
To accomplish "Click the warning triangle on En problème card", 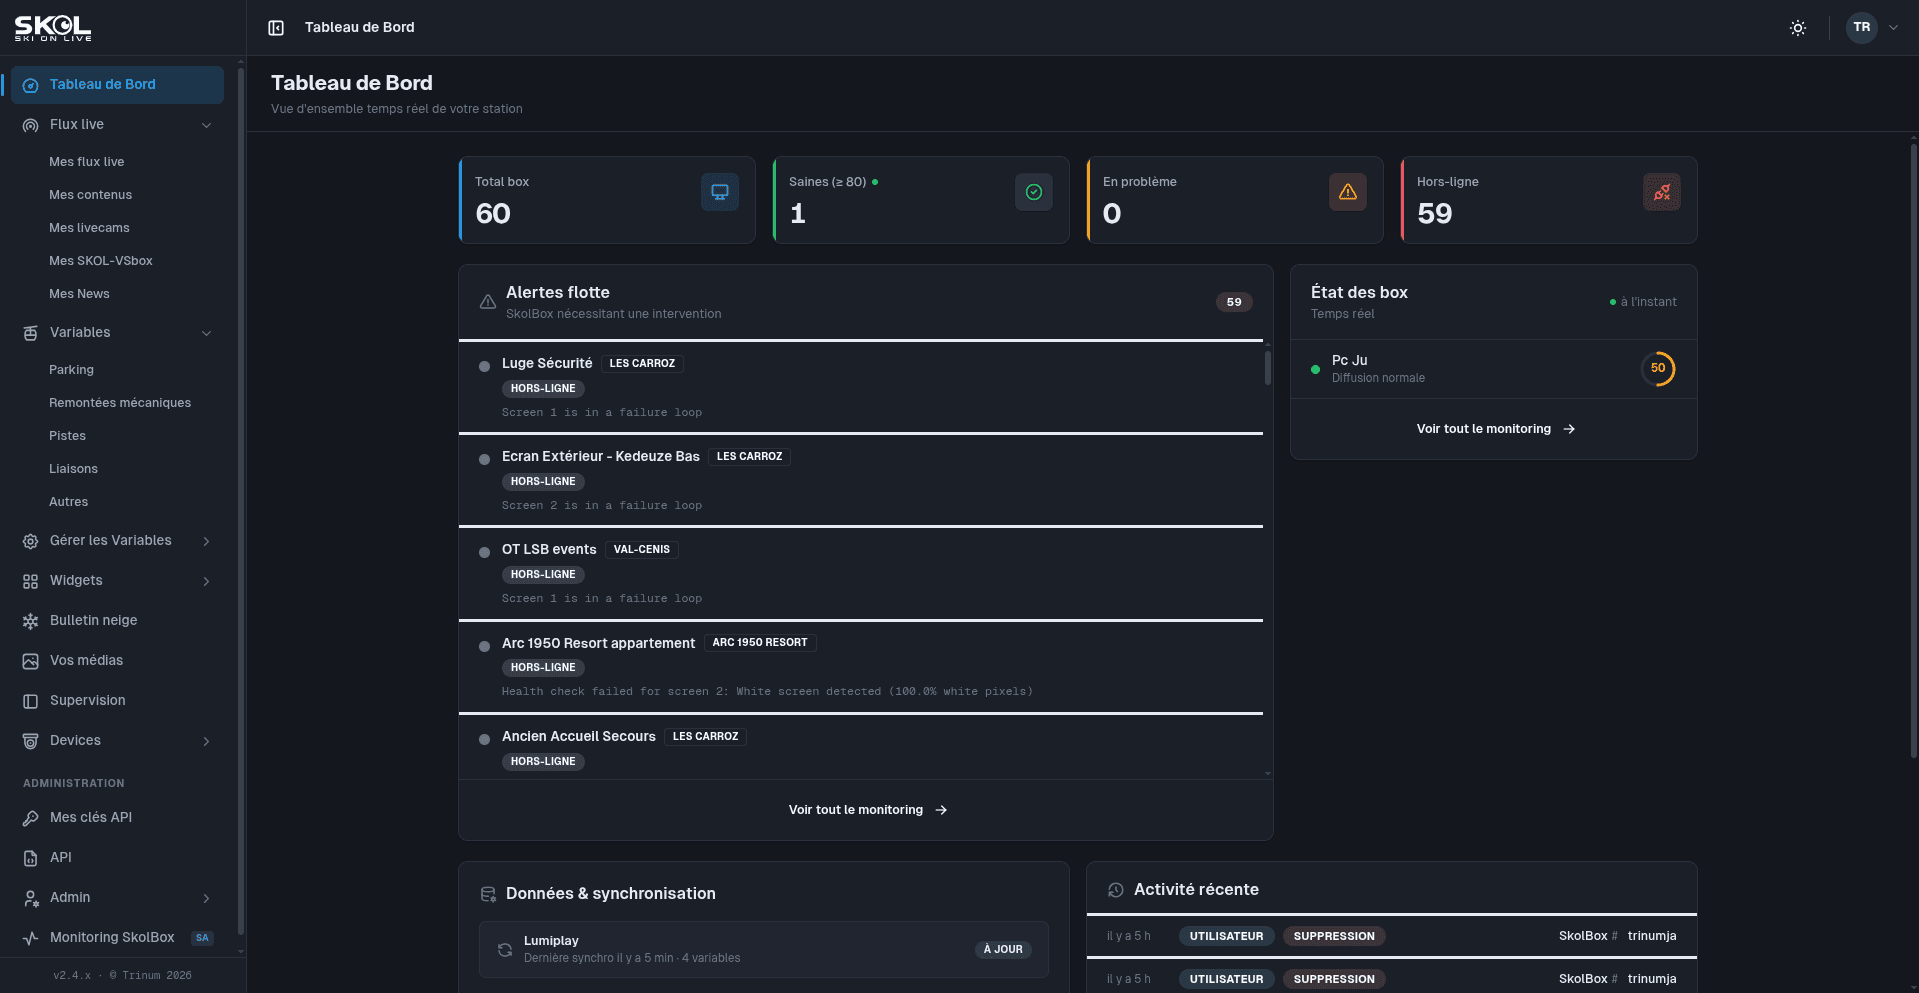I will (x=1348, y=192).
